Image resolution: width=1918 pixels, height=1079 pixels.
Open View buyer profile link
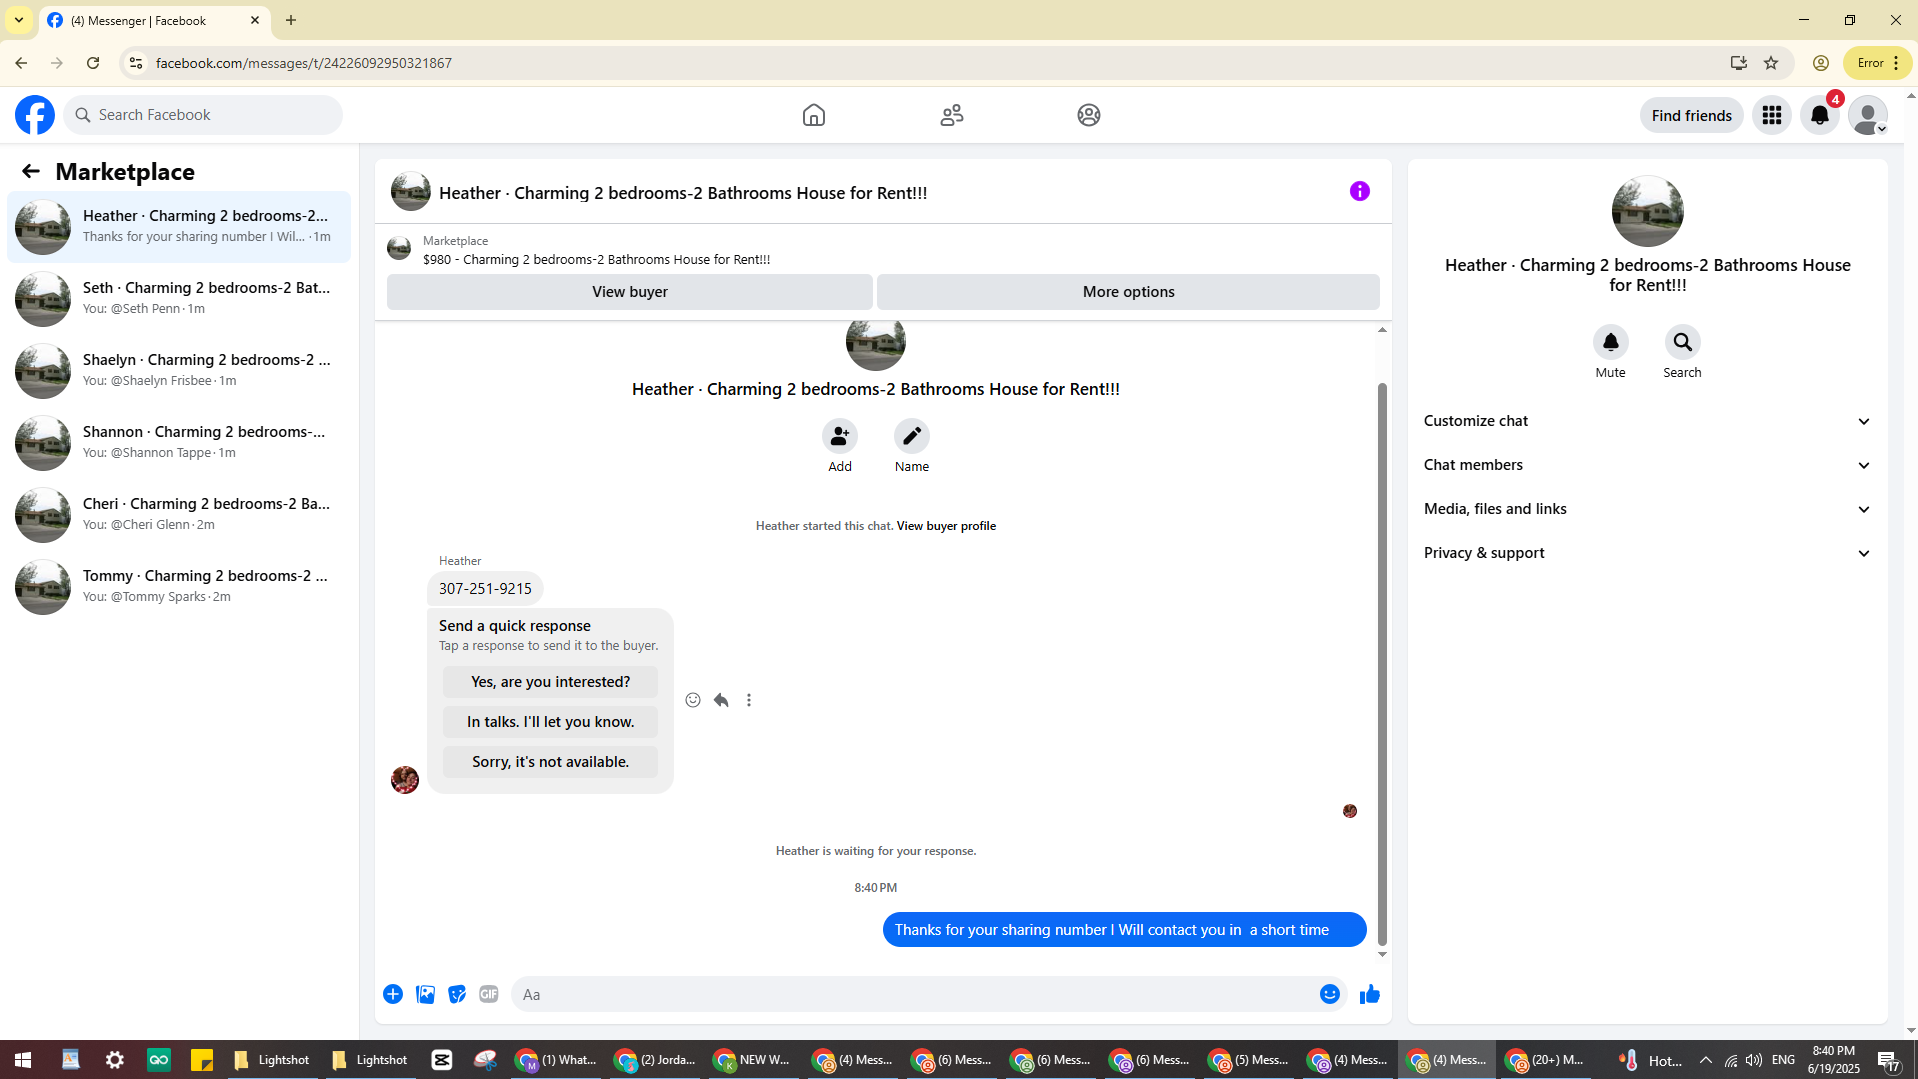point(946,526)
